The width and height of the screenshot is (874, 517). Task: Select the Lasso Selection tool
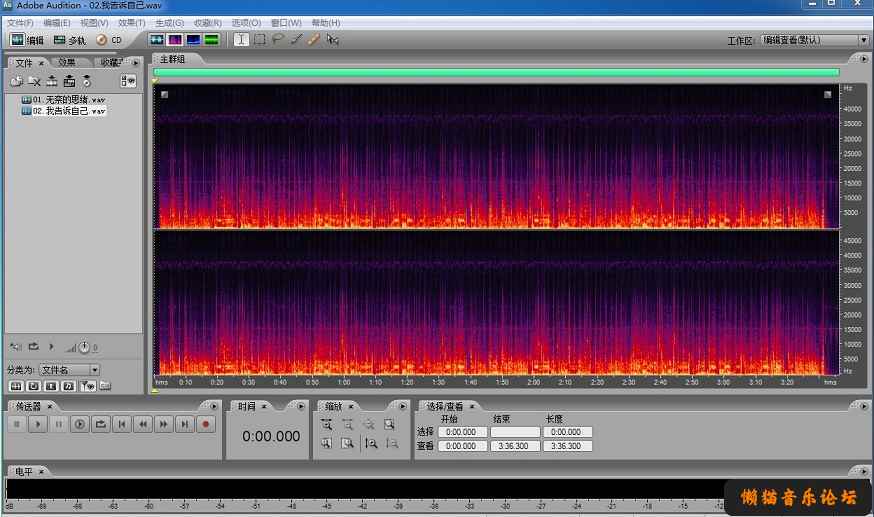[x=278, y=40]
